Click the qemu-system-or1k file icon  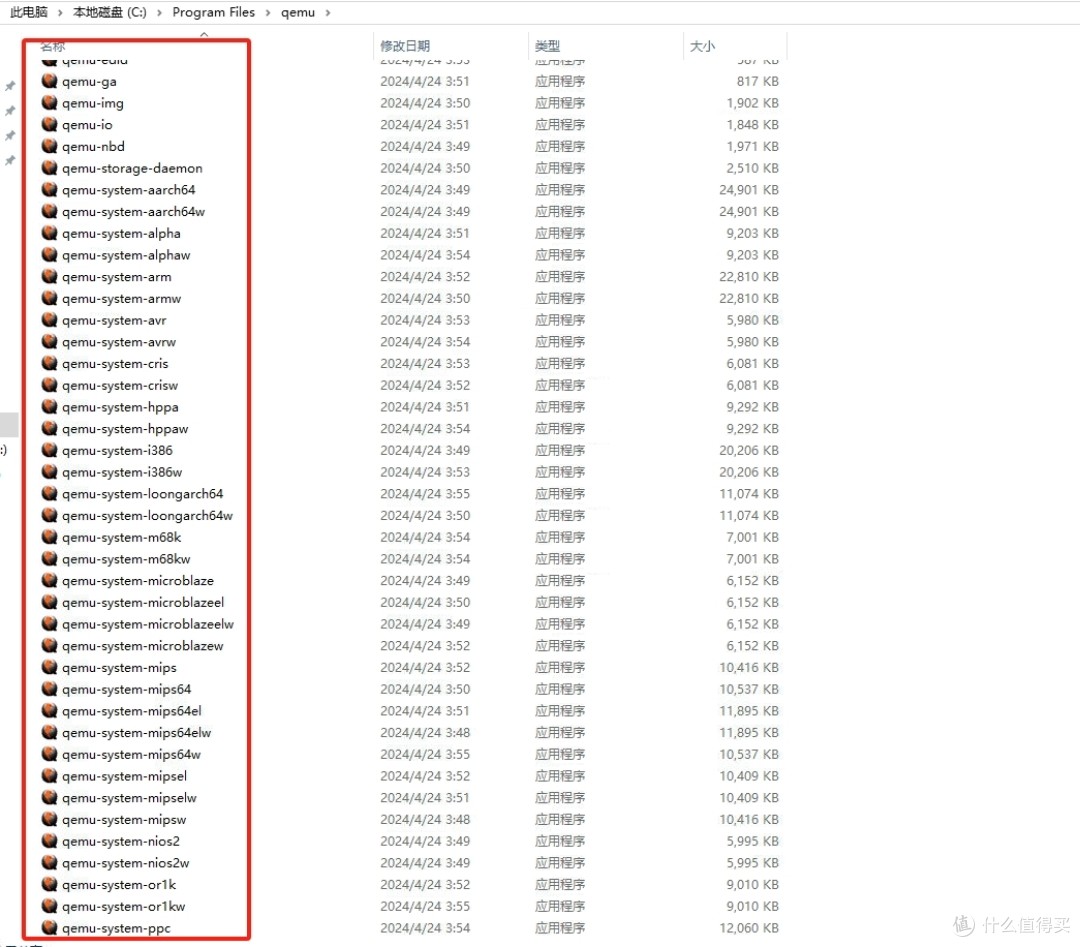(x=49, y=884)
